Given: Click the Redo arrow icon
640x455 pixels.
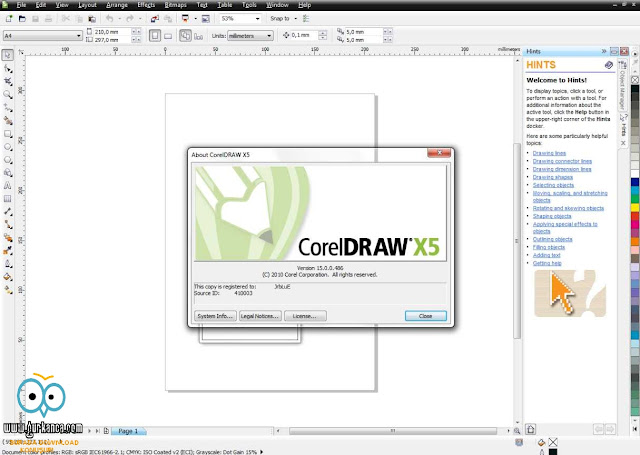Looking at the screenshot, I should coord(130,18).
